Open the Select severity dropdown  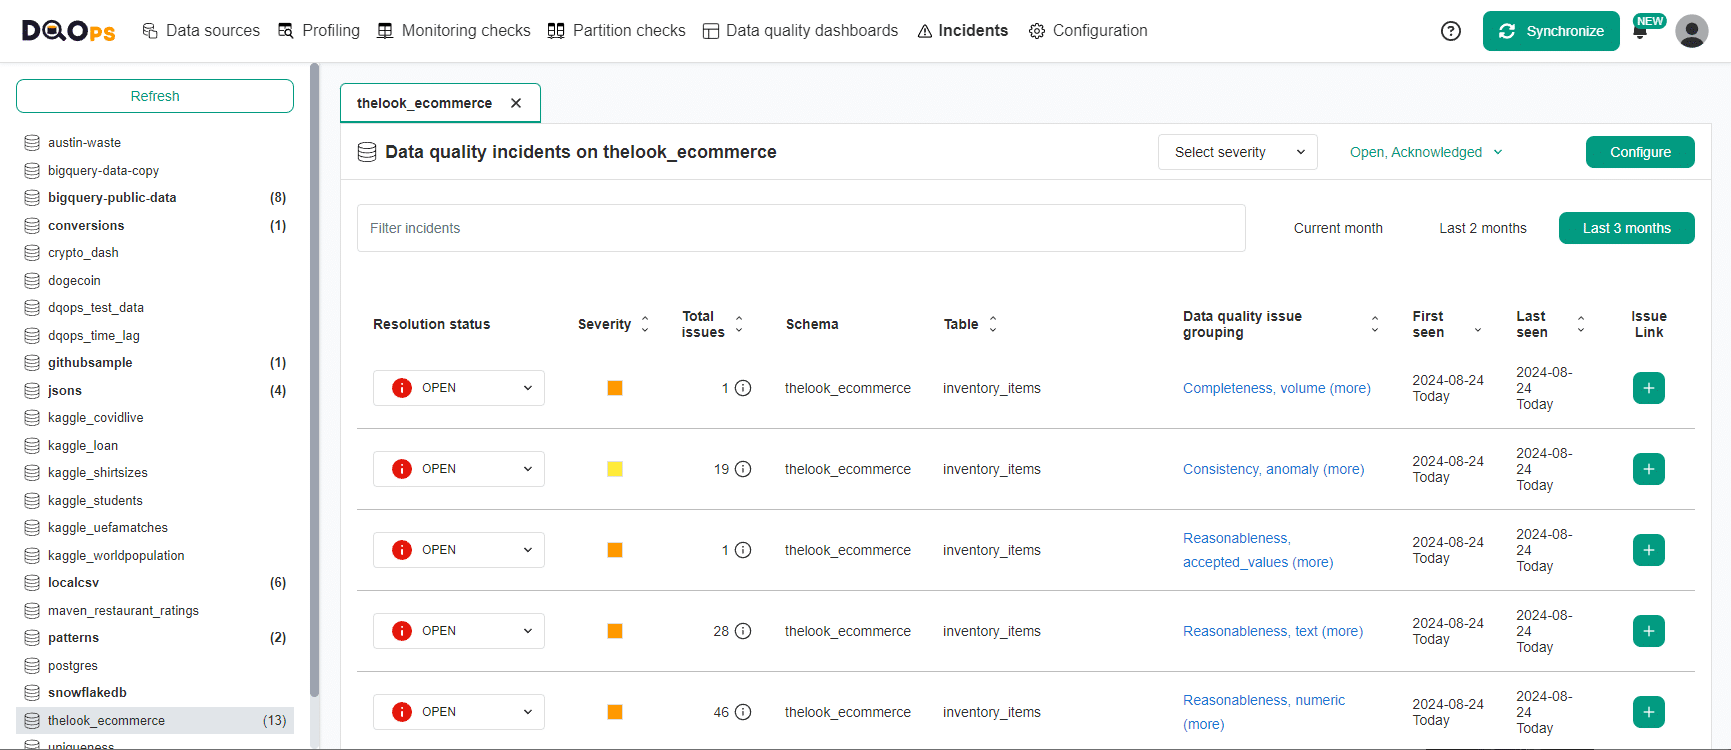point(1238,152)
